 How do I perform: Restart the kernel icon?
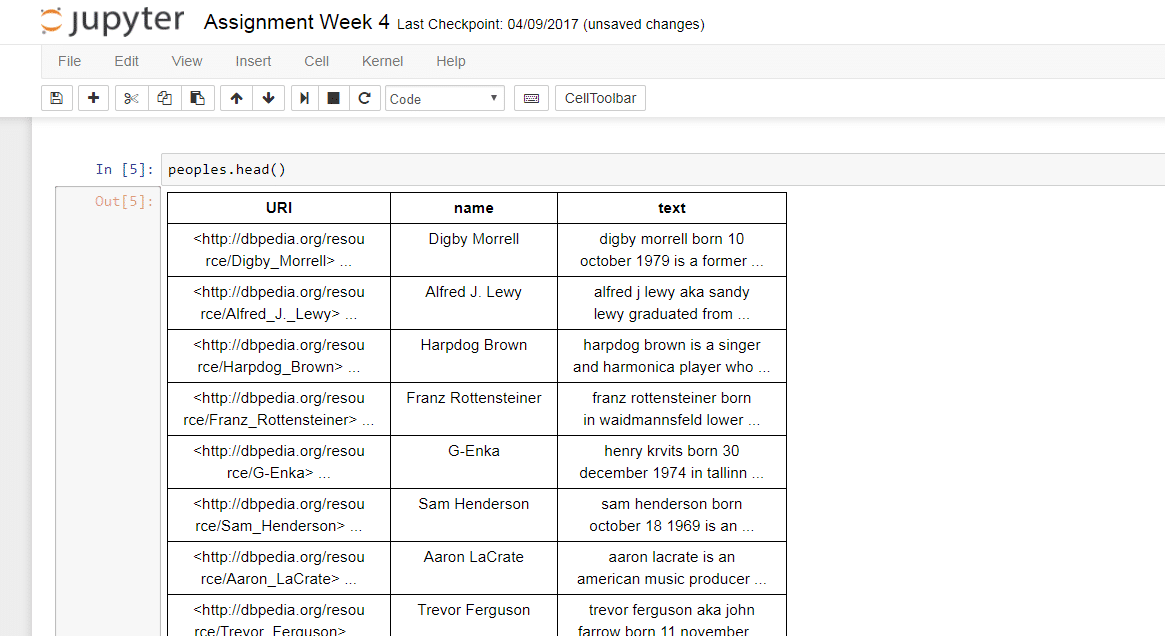pos(364,98)
